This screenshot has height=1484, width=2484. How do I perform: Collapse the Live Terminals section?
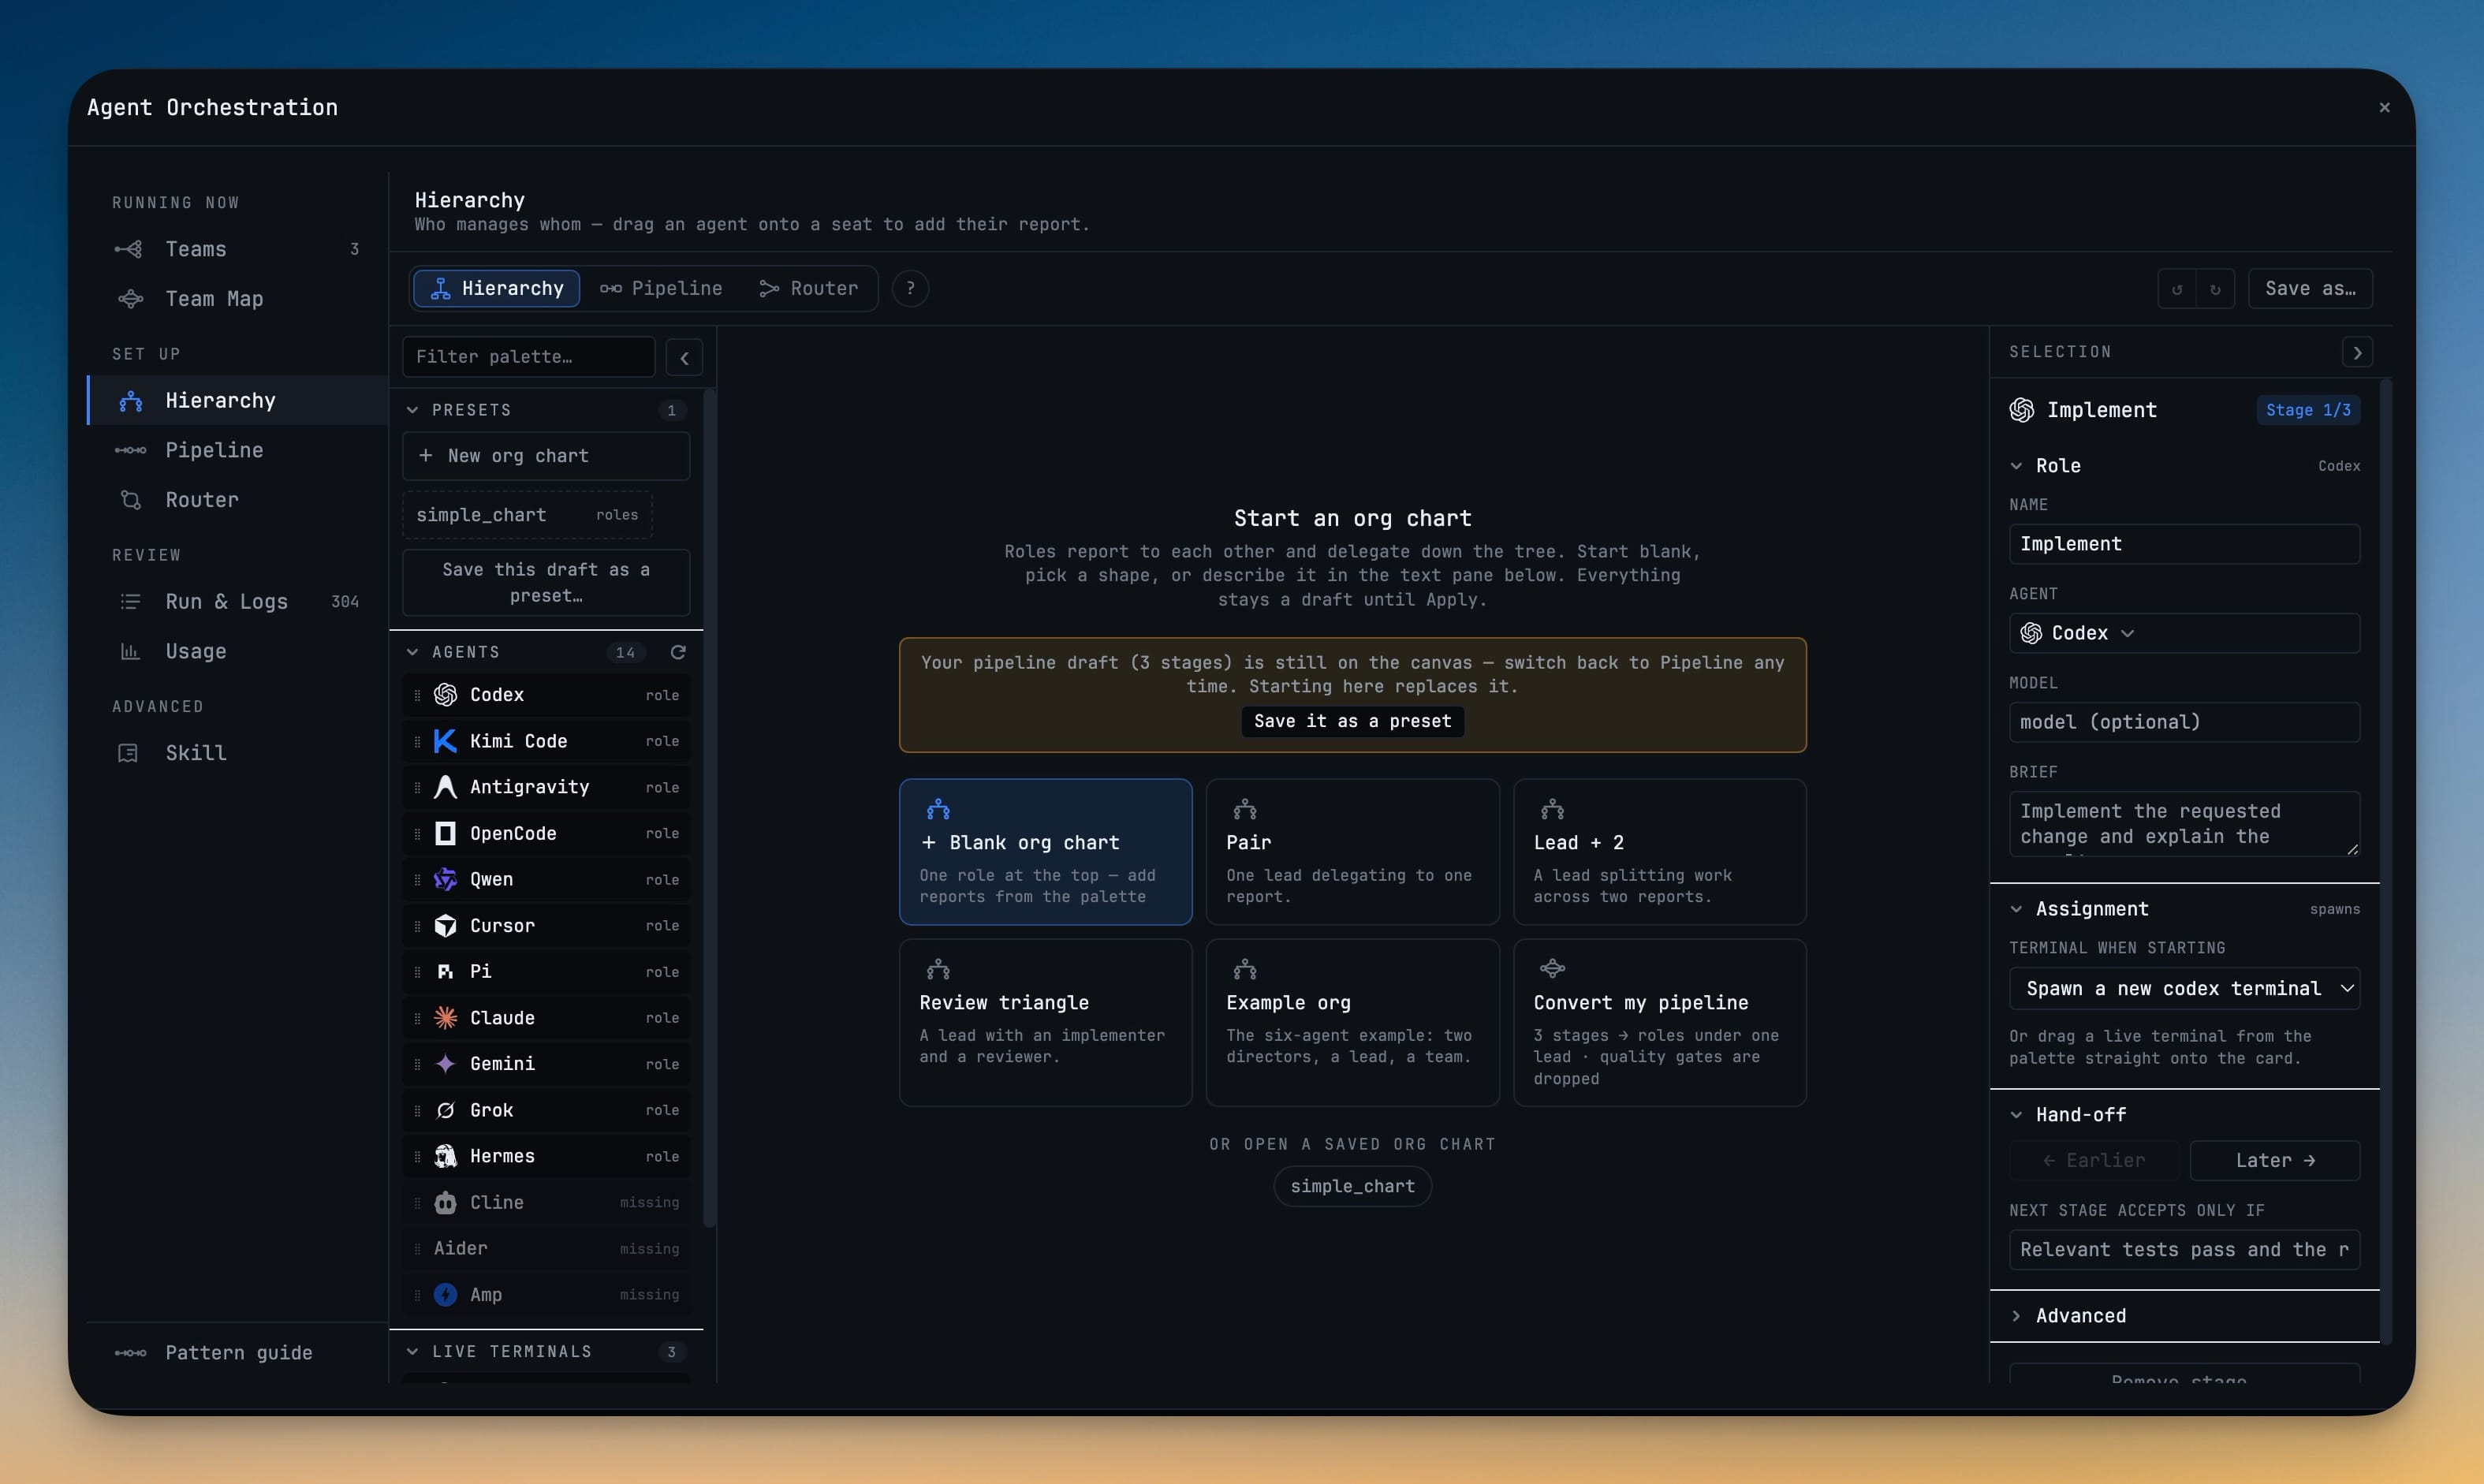[x=412, y=1352]
